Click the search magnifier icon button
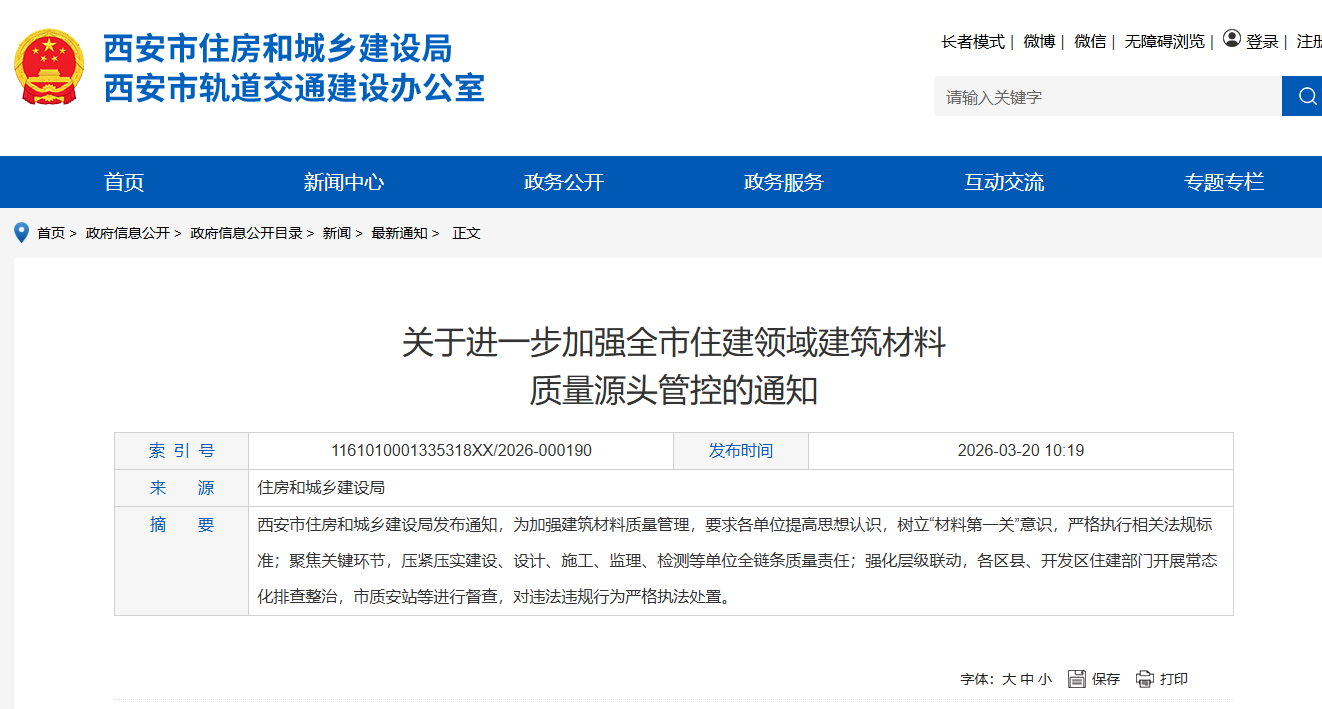The image size is (1322, 709). pos(1306,96)
